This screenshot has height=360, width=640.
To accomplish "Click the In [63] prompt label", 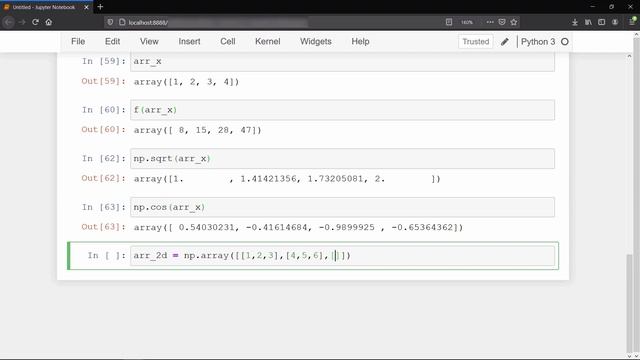I will point(104,207).
